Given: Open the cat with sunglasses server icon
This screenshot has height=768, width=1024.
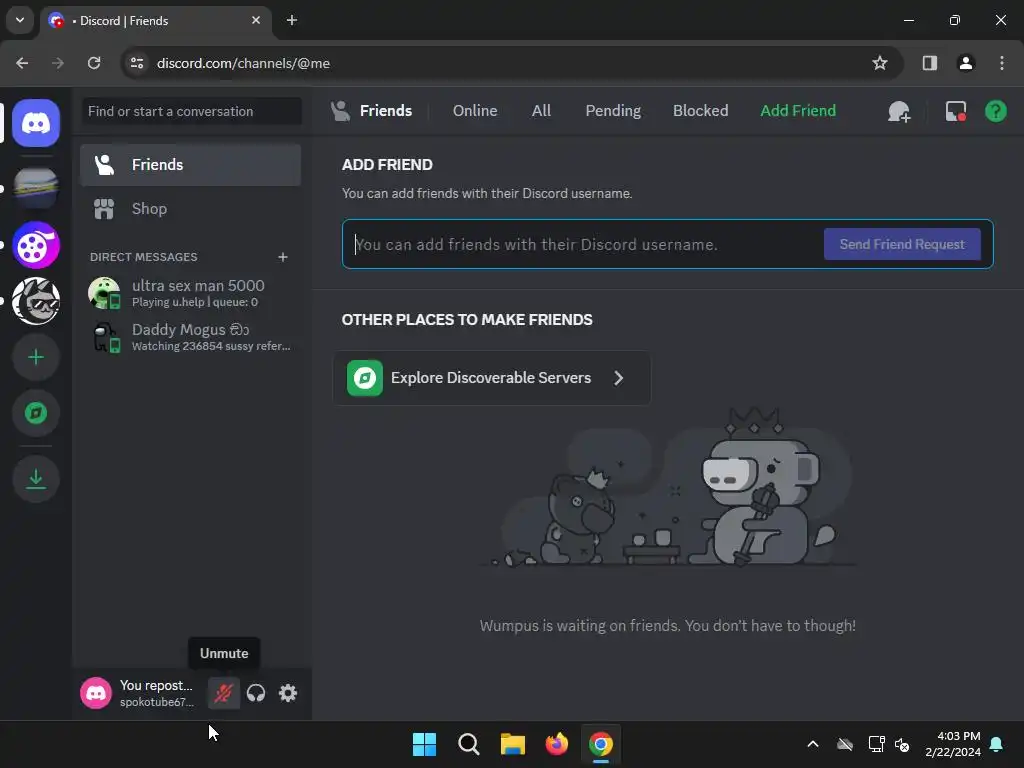Looking at the screenshot, I should pos(36,301).
